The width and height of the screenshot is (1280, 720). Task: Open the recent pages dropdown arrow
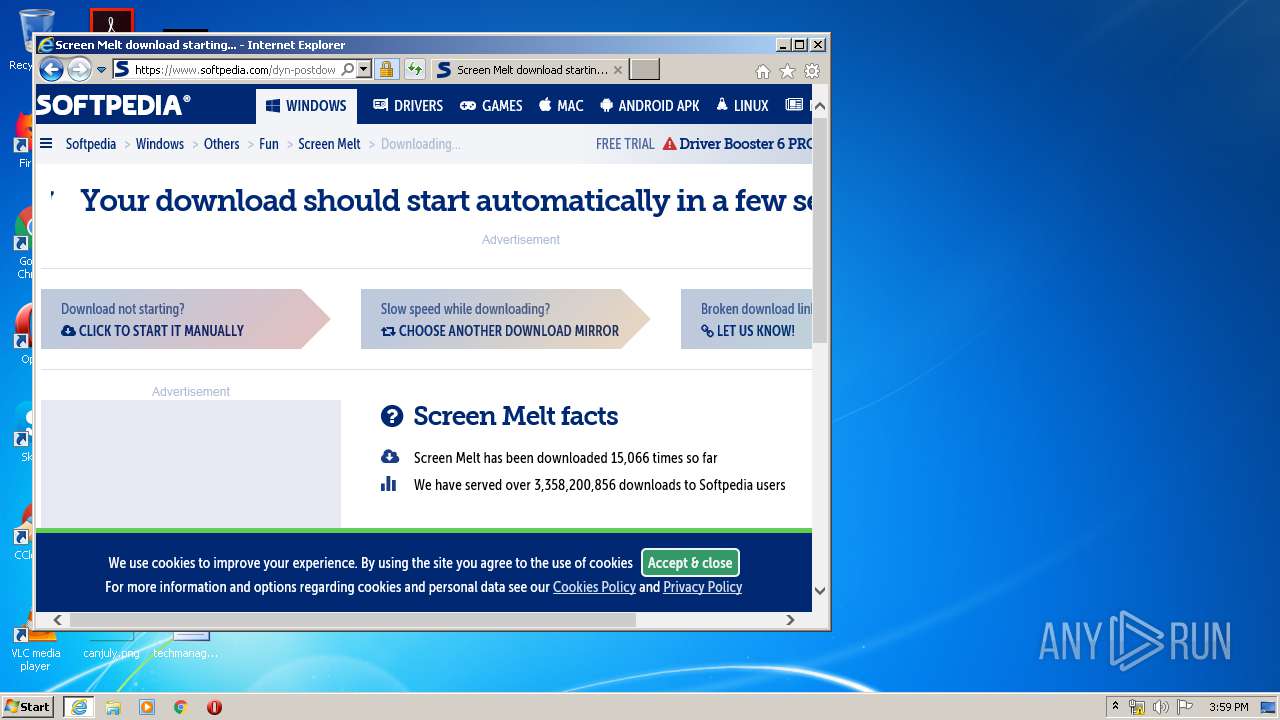101,70
